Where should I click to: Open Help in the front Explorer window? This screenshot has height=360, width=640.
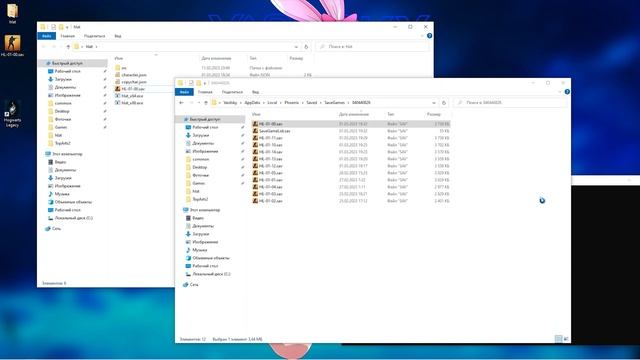pos(567,92)
